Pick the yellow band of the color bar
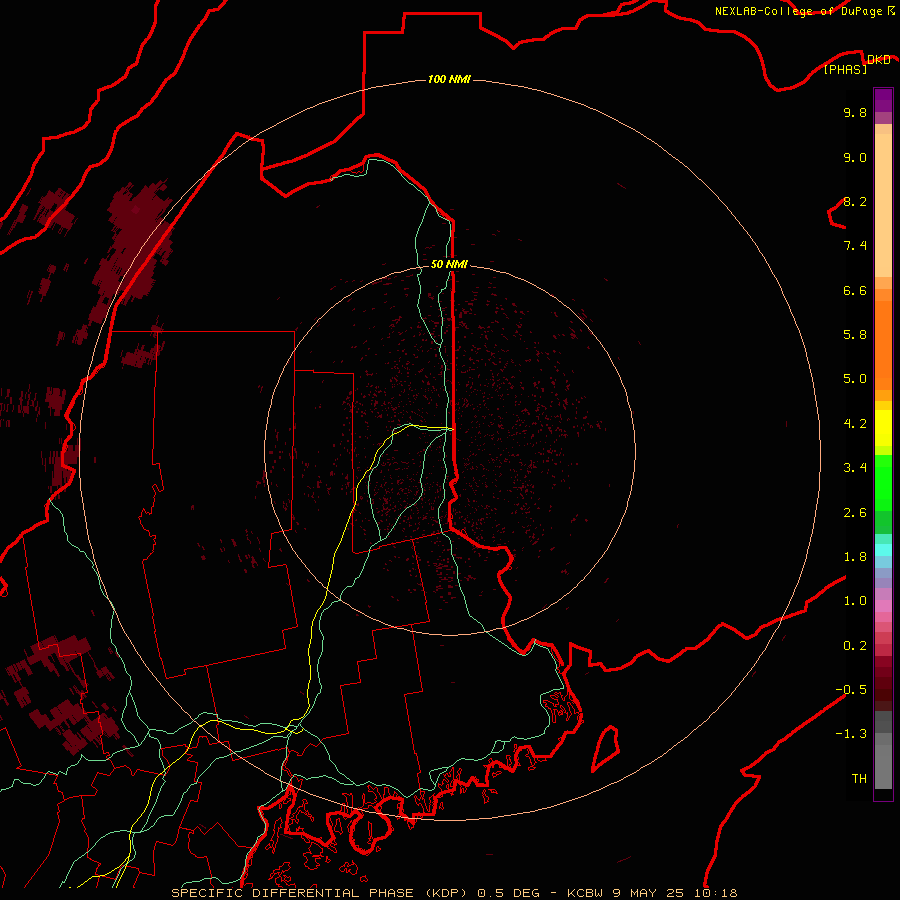This screenshot has height=900, width=900. click(883, 428)
